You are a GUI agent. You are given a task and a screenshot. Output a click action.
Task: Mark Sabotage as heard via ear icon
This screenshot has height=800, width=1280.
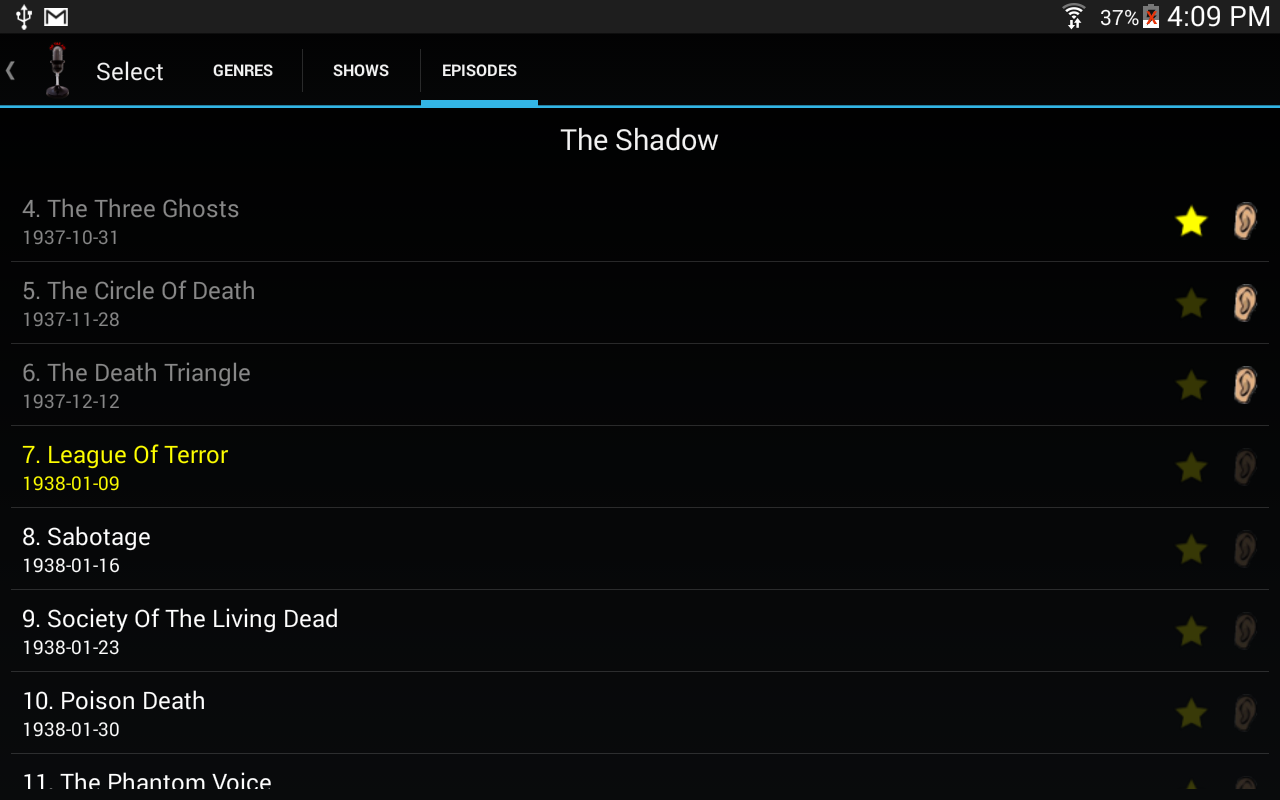tap(1244, 549)
